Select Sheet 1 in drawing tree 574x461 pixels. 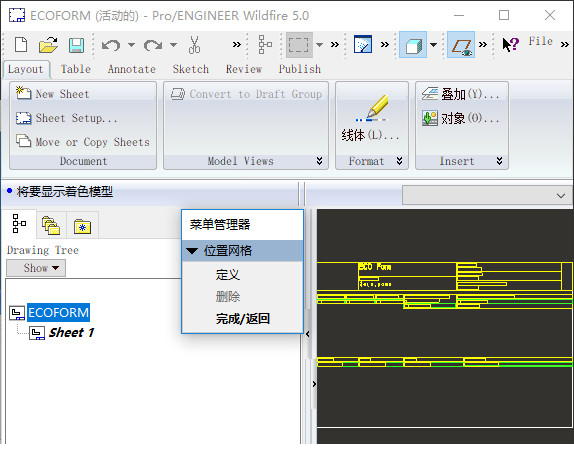click(x=71, y=332)
